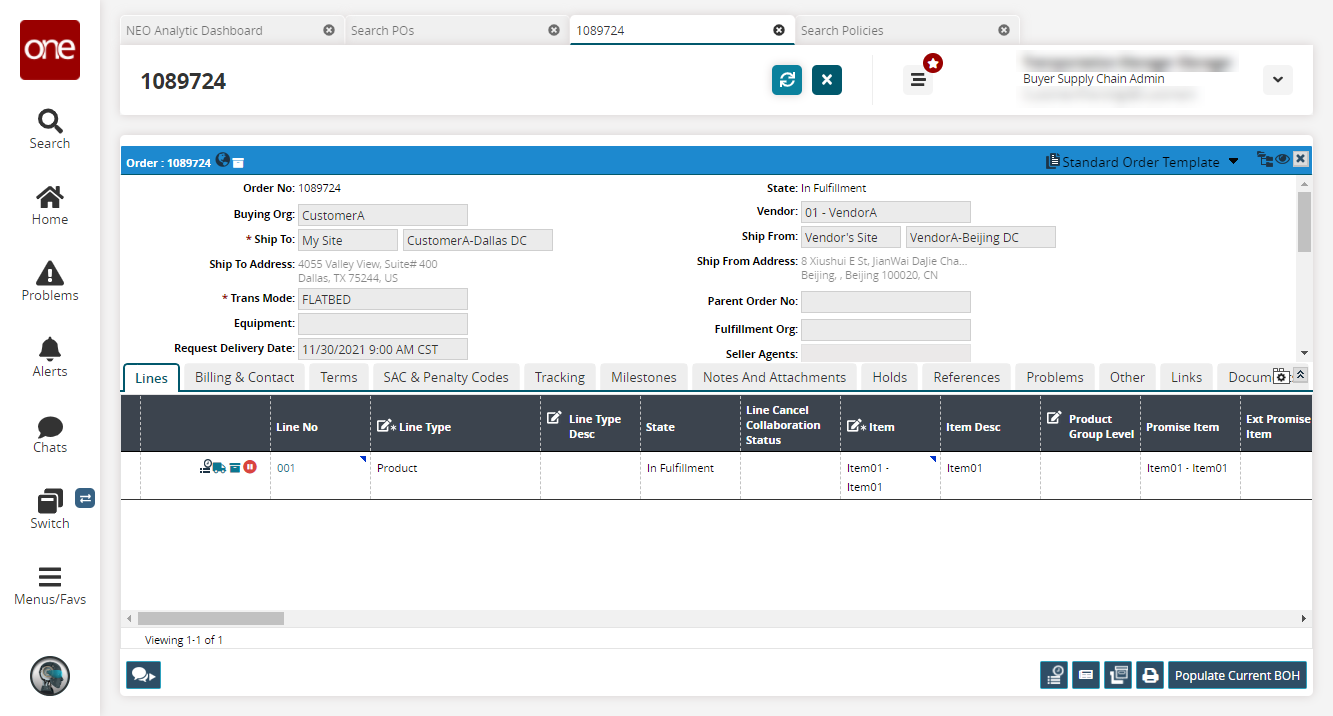Click the Populate Current BOH button

click(x=1237, y=676)
